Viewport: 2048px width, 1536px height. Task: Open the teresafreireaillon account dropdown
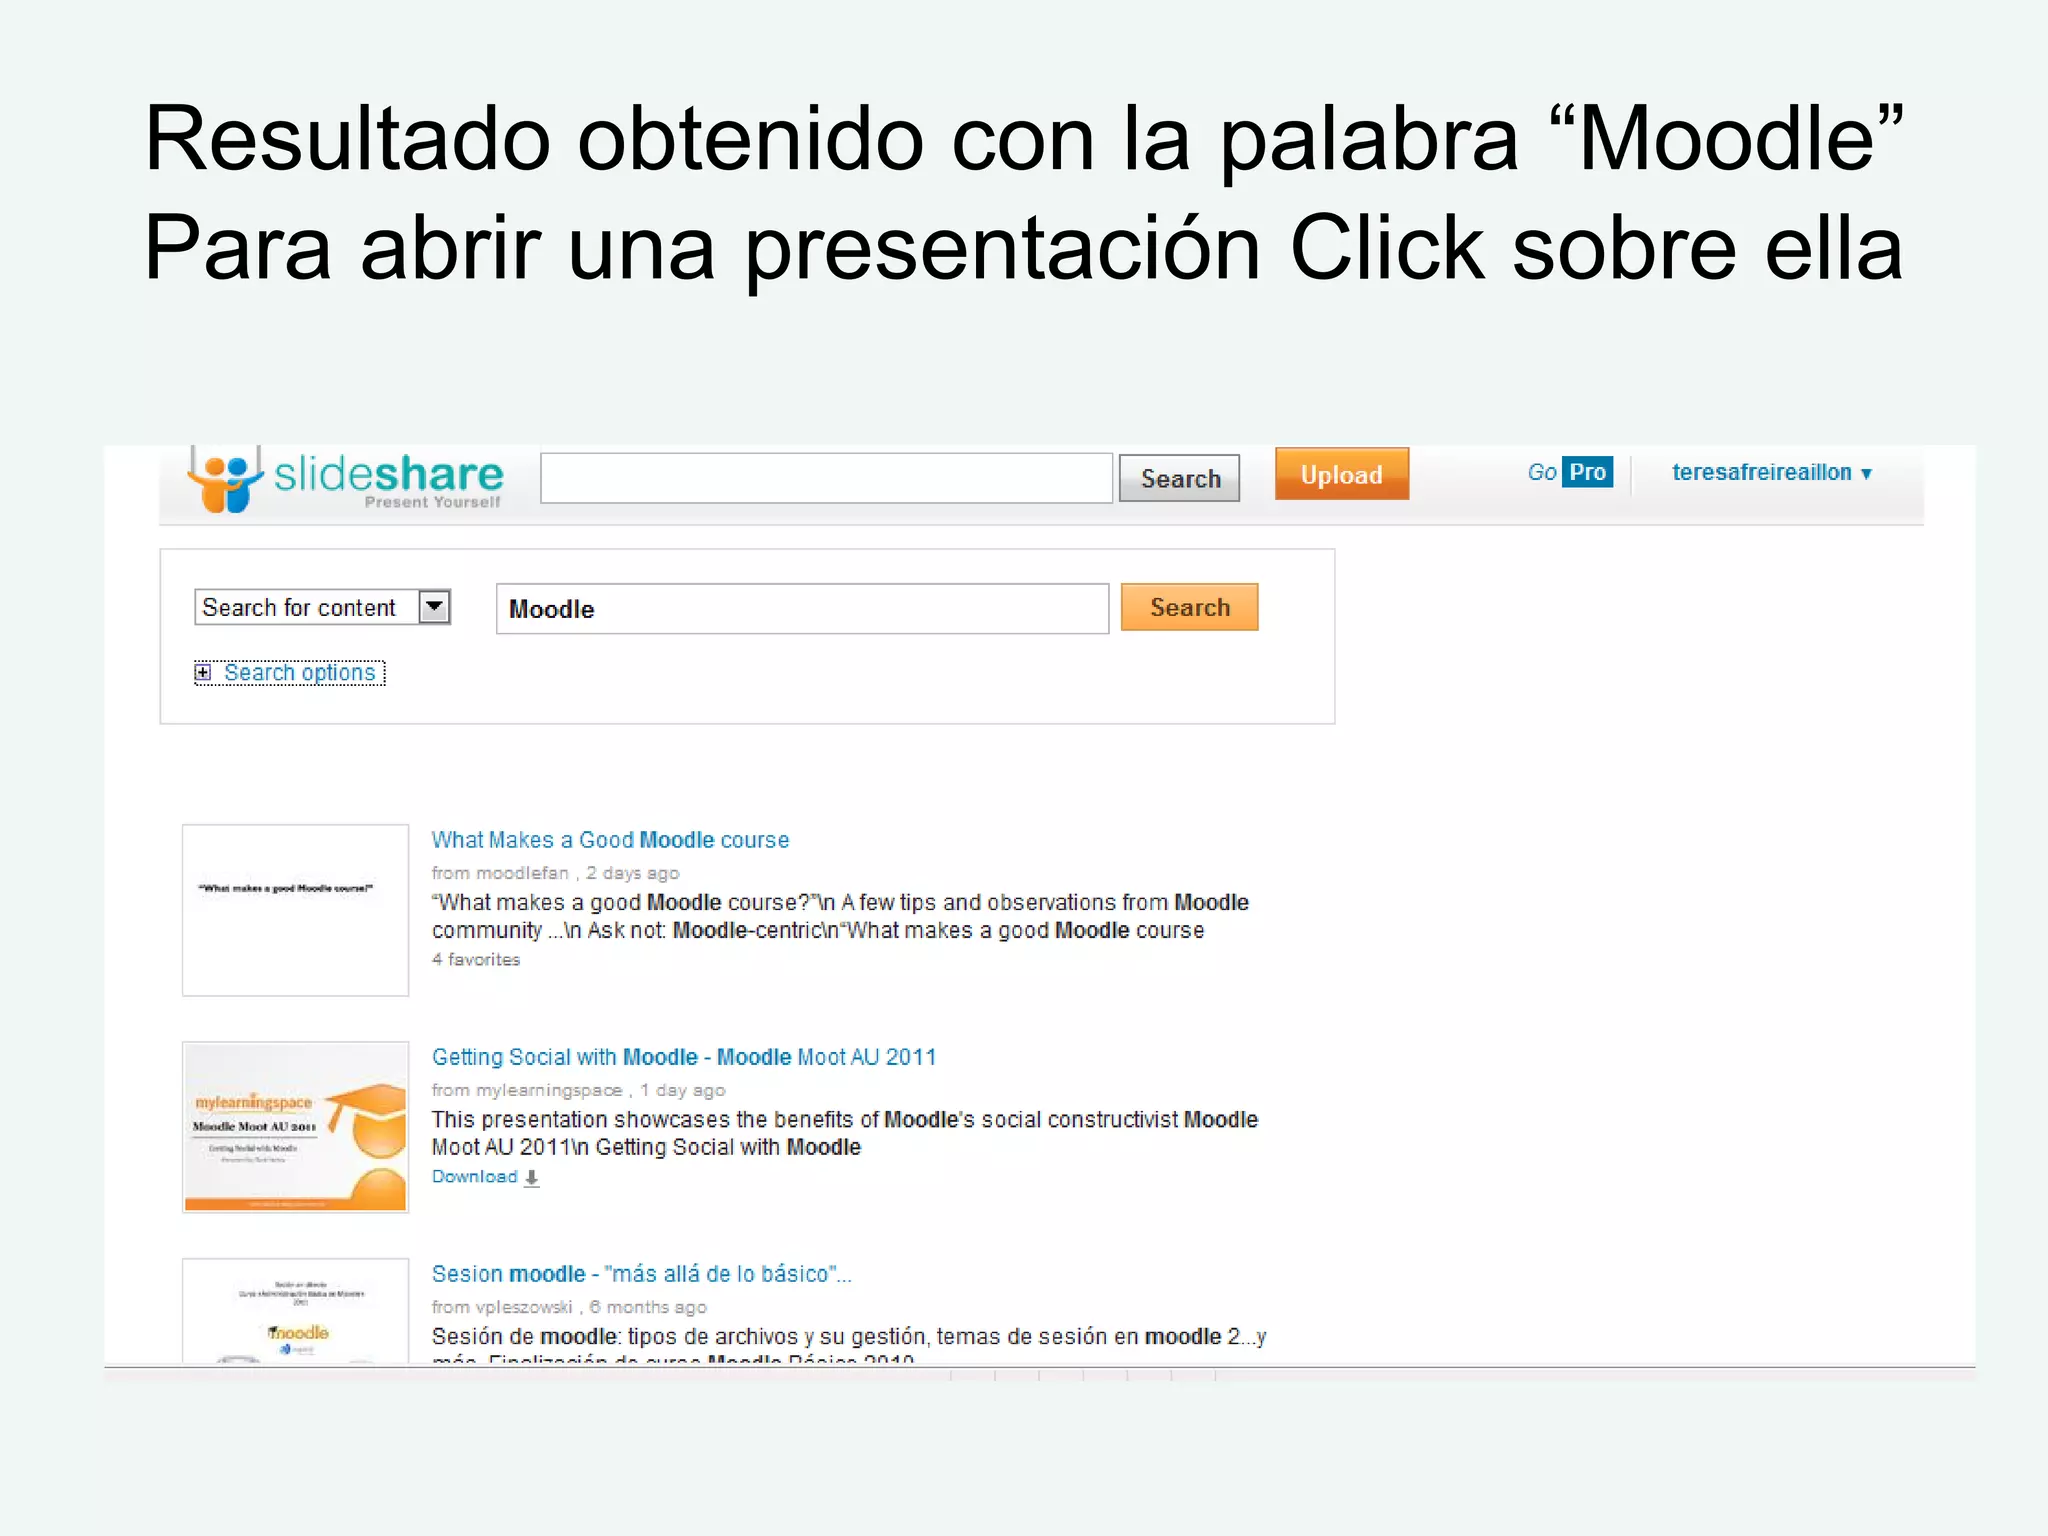pyautogui.click(x=1771, y=472)
